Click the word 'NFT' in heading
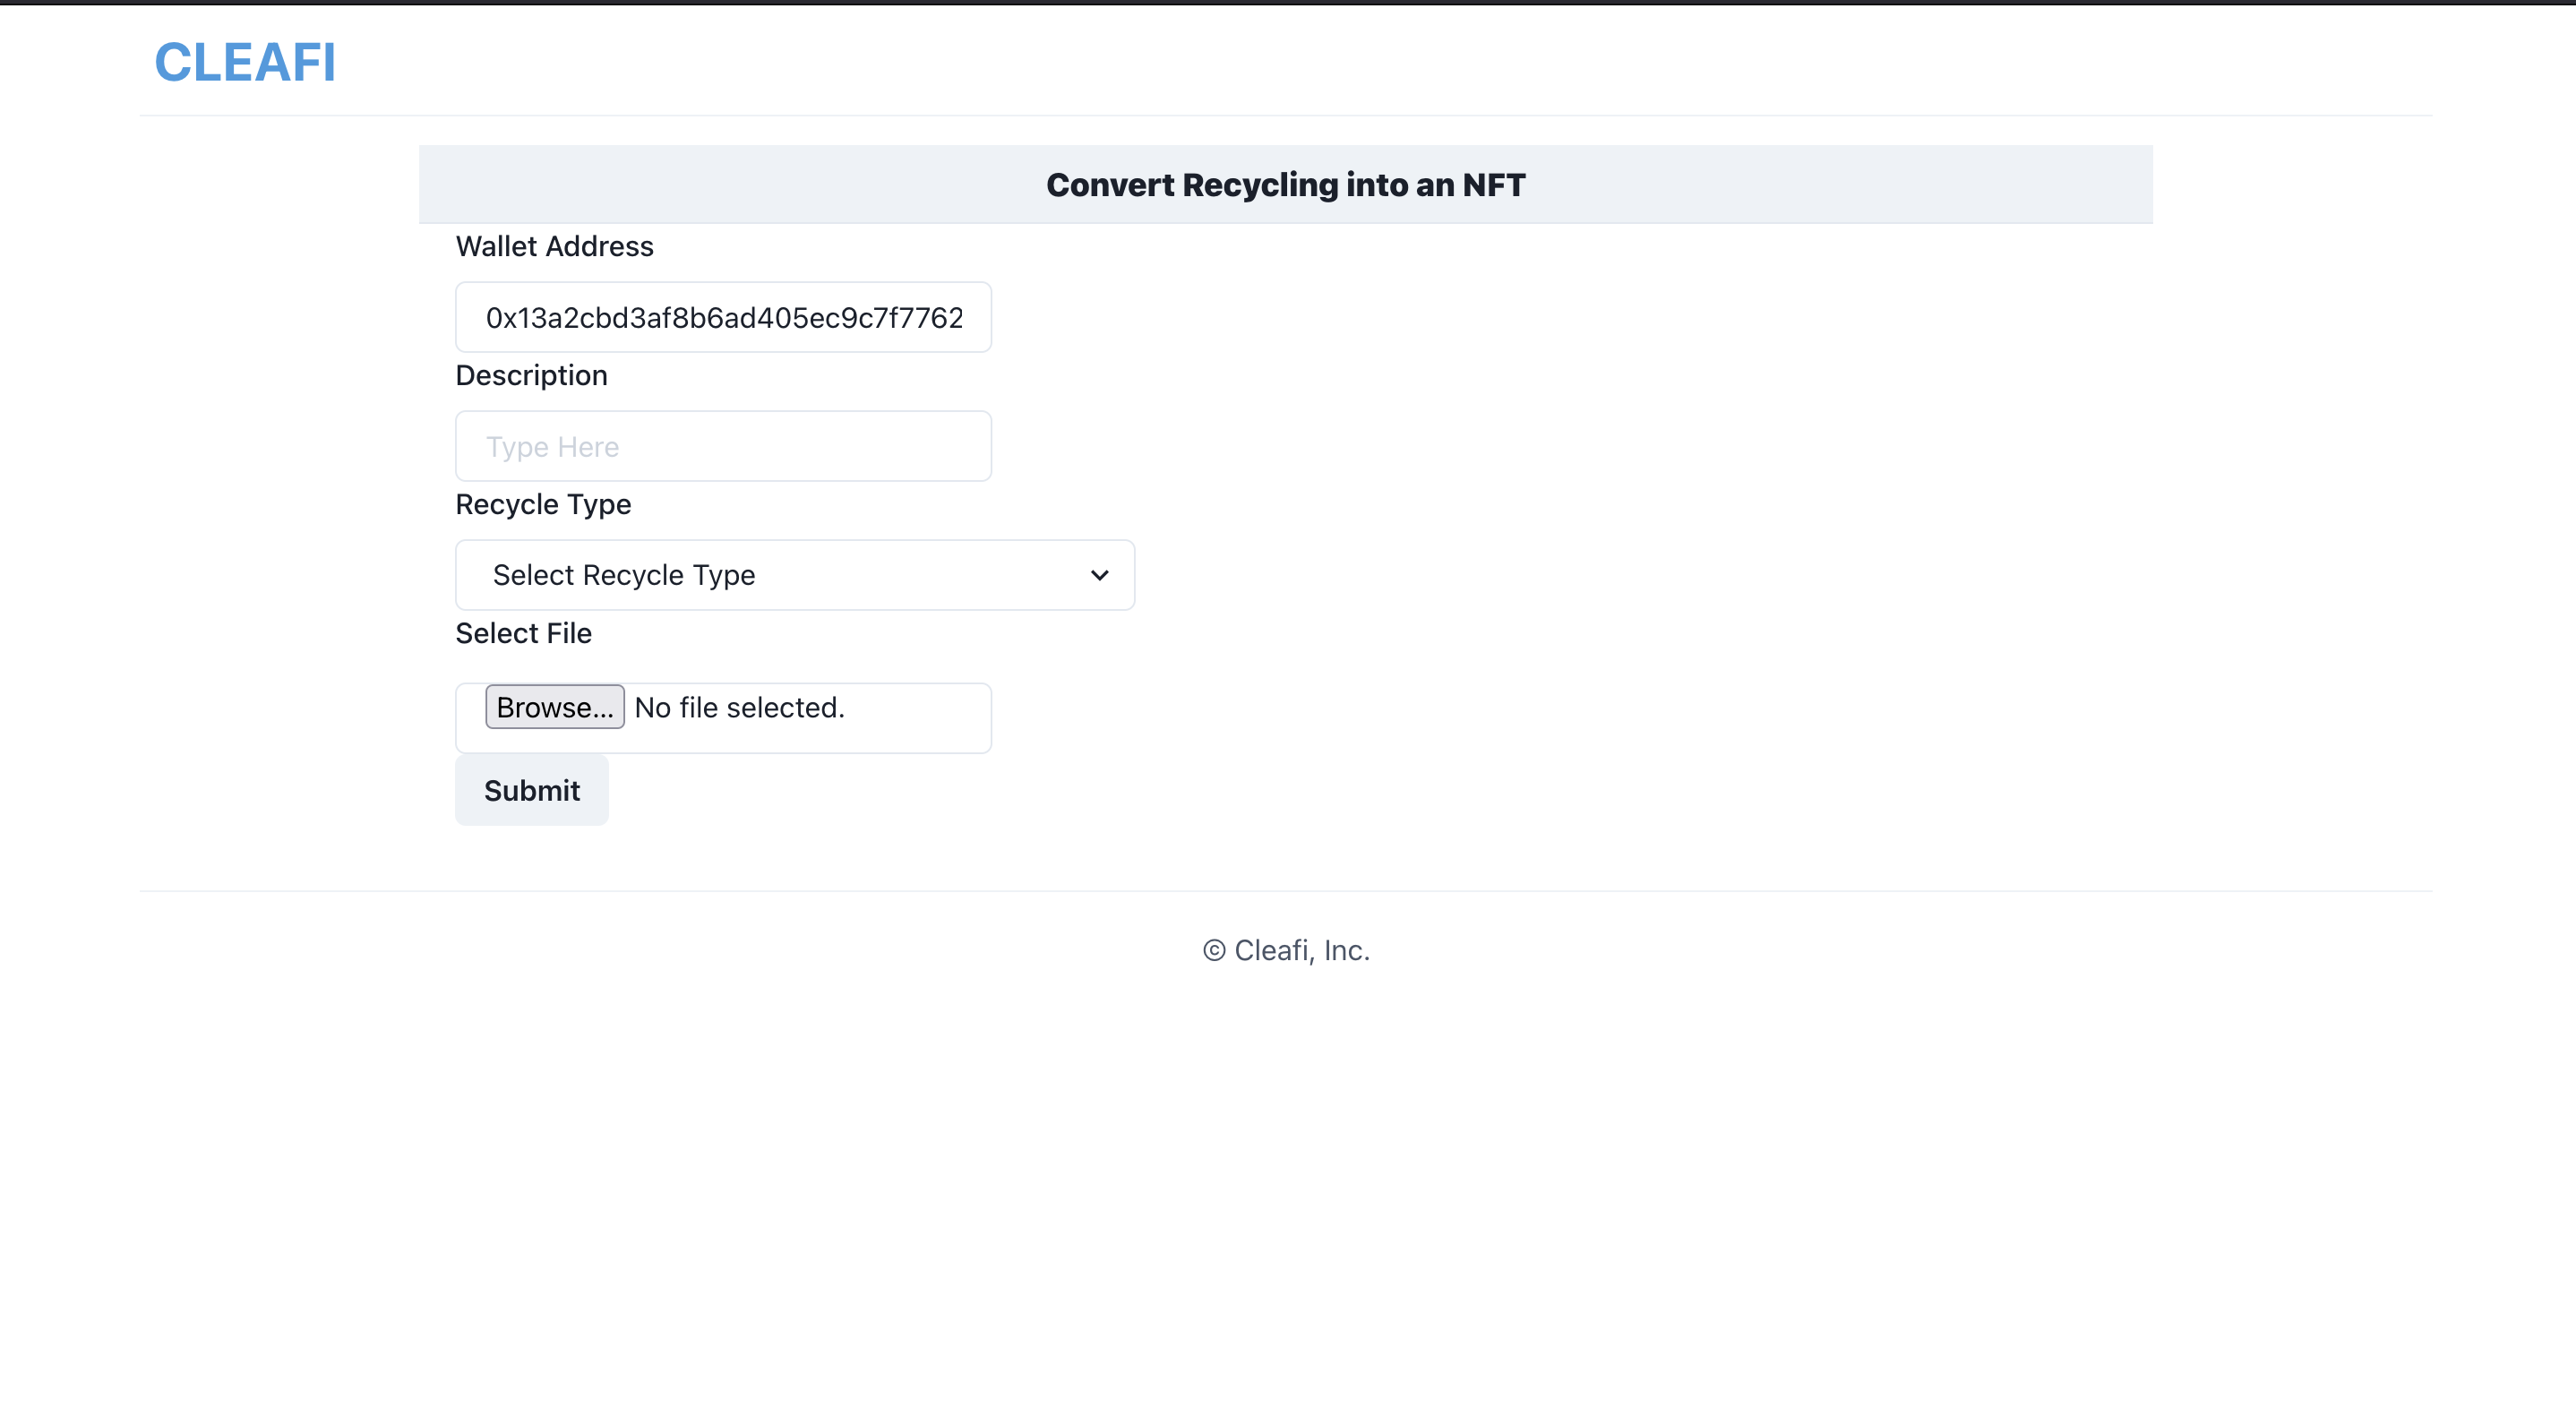The width and height of the screenshot is (2576, 1408). coord(1493,185)
